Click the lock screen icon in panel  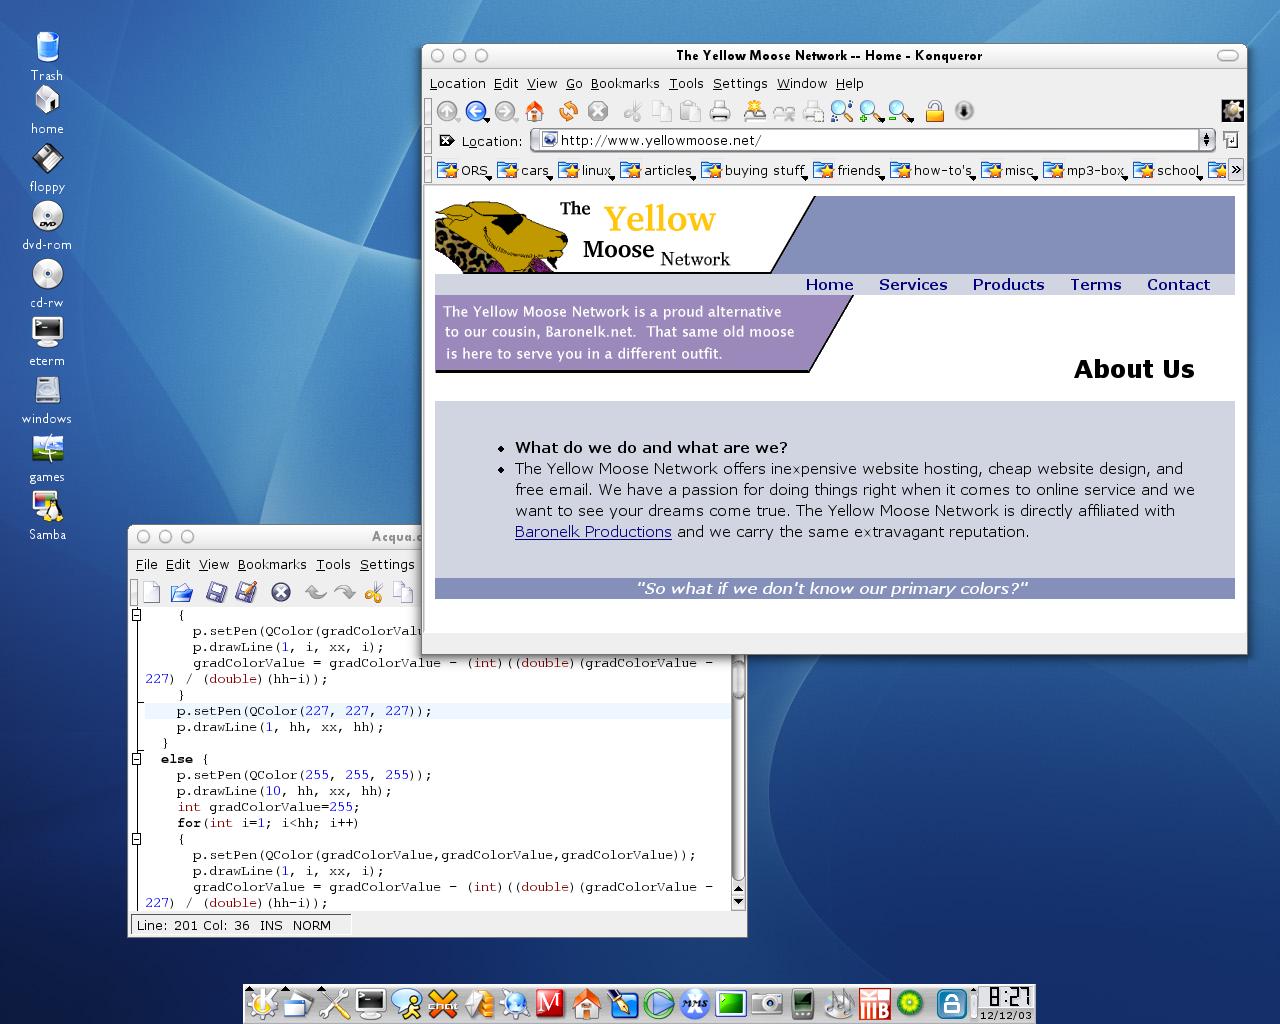pos(951,1003)
